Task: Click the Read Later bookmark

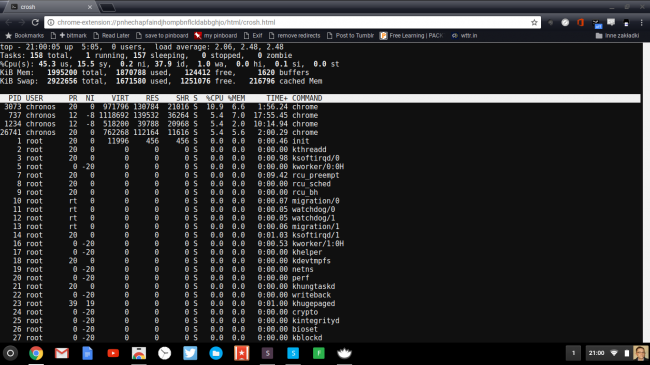Action: [112, 36]
